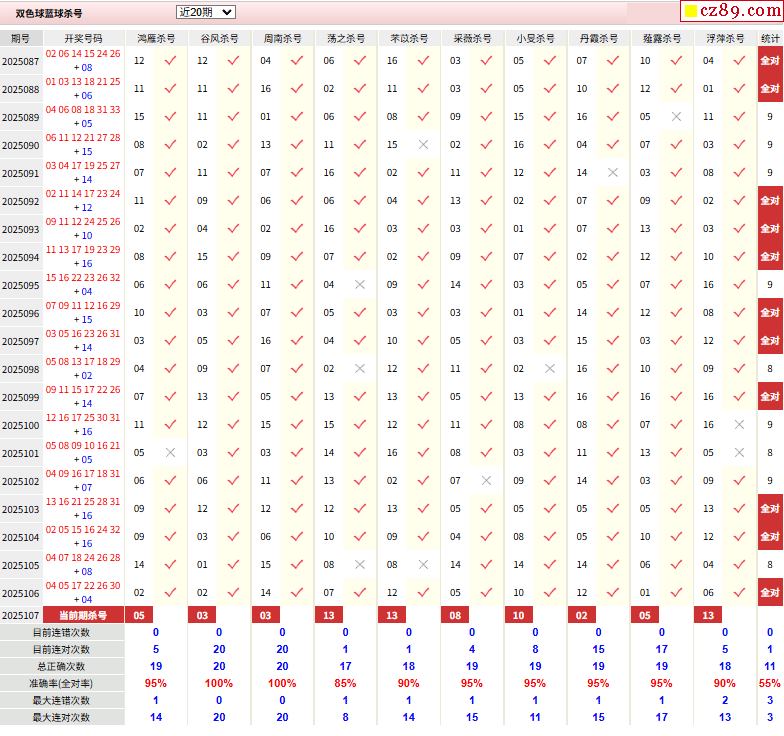Click the X mark in 小旻杀号 row 2025098
Screen dimensions: 784x736
point(549,369)
